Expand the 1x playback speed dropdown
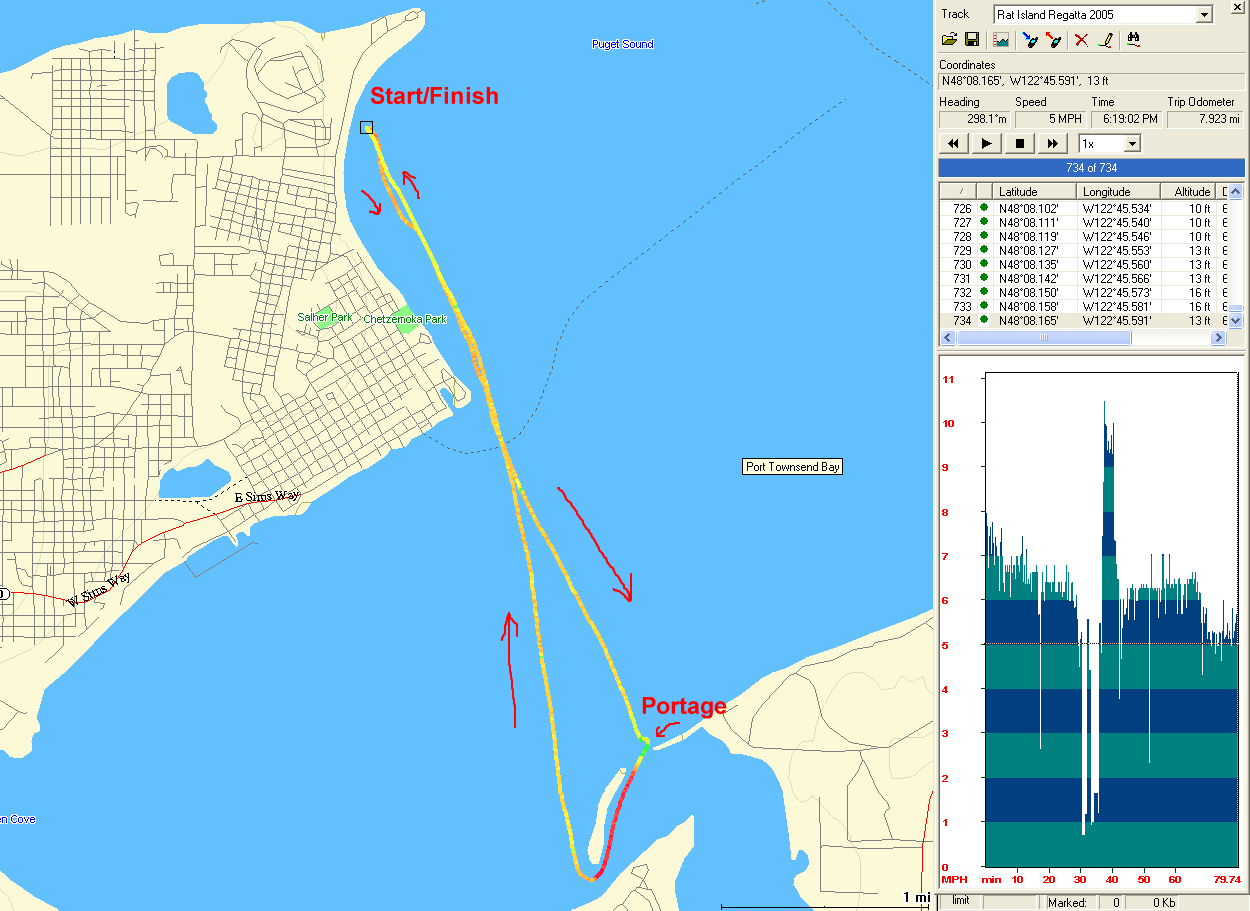The height and width of the screenshot is (911, 1250). 1131,143
